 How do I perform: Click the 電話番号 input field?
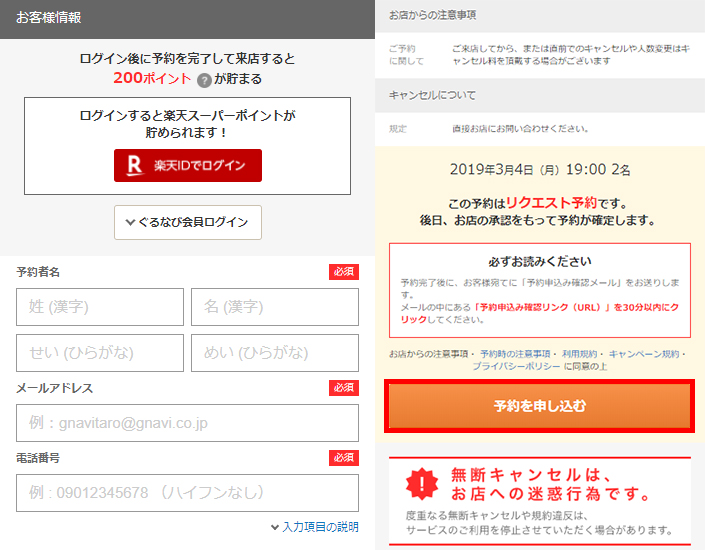tap(187, 493)
